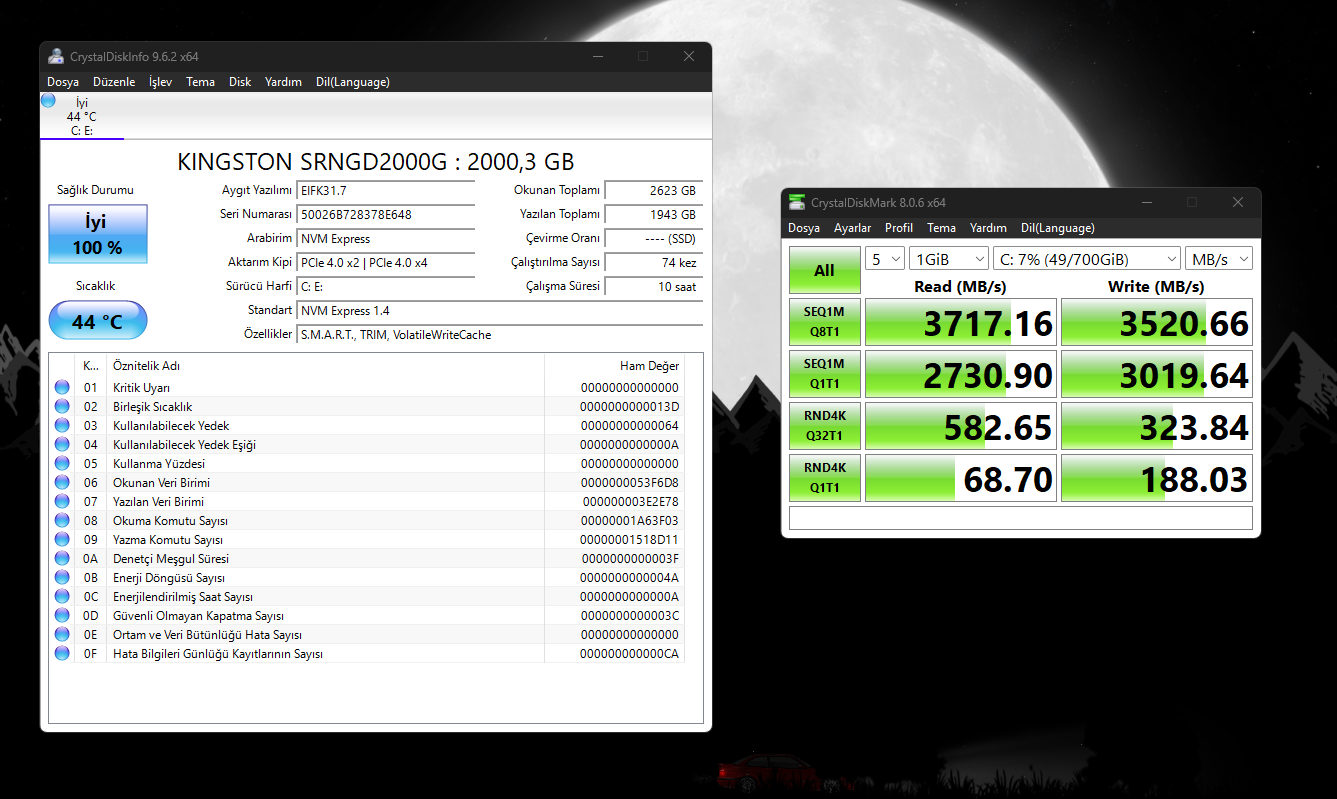Open Dil(Language) menu in CrystalDiskInfo
Image resolution: width=1337 pixels, height=799 pixels.
point(353,82)
